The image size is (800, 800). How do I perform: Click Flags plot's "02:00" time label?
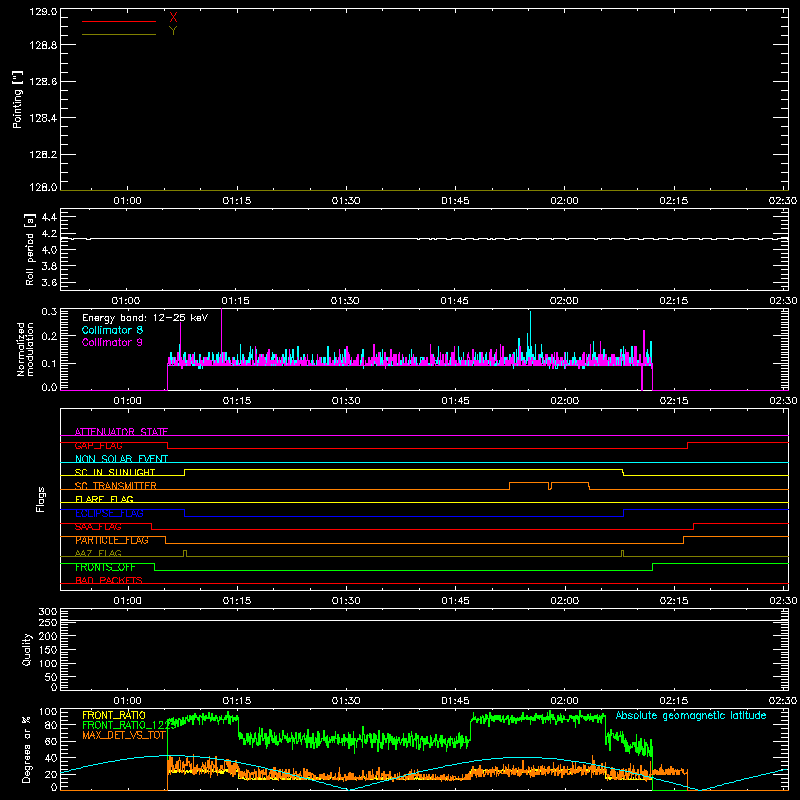(x=564, y=601)
